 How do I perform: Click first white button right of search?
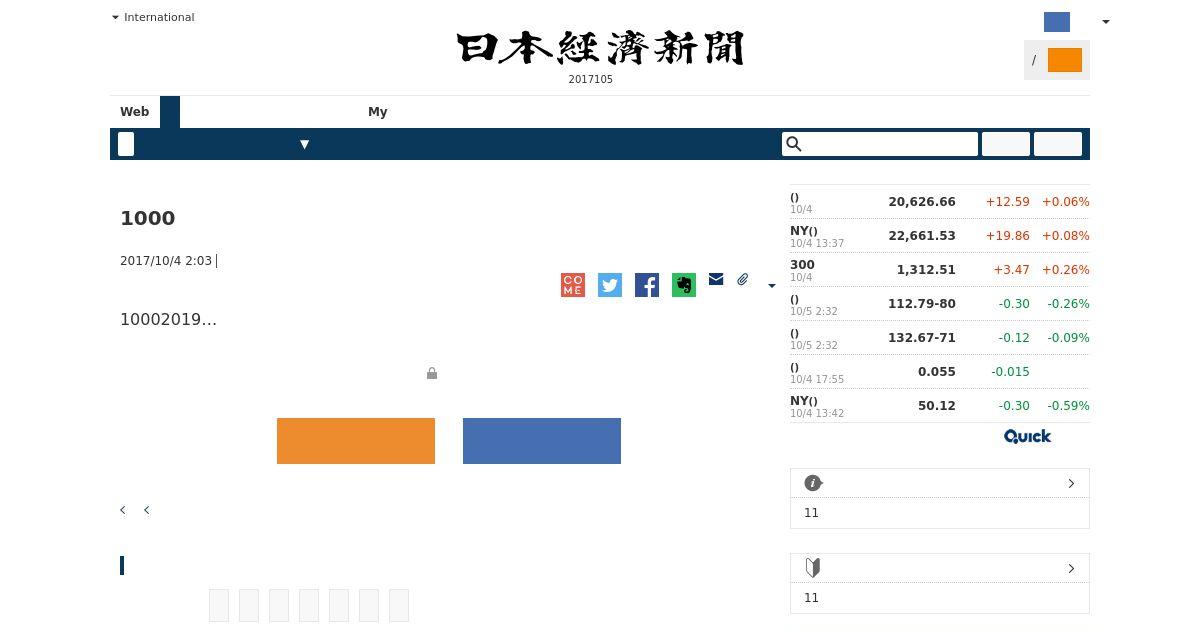pyautogui.click(x=1006, y=144)
